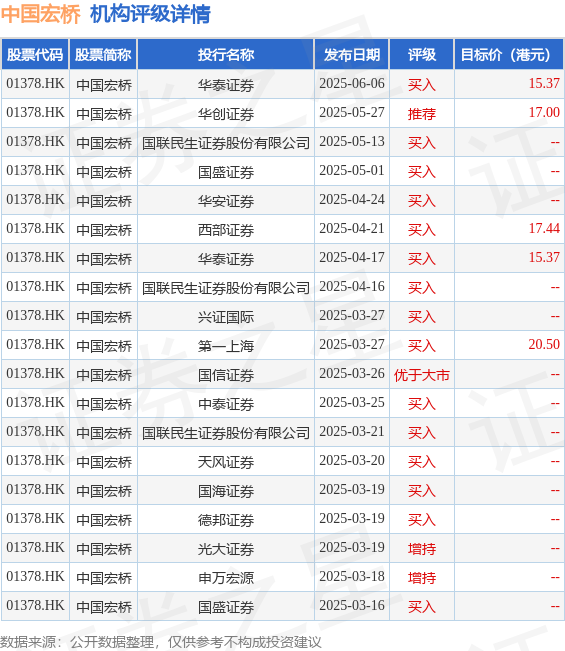The height and width of the screenshot is (651, 565).
Task: Click the 评级 column header
Action: [421, 54]
